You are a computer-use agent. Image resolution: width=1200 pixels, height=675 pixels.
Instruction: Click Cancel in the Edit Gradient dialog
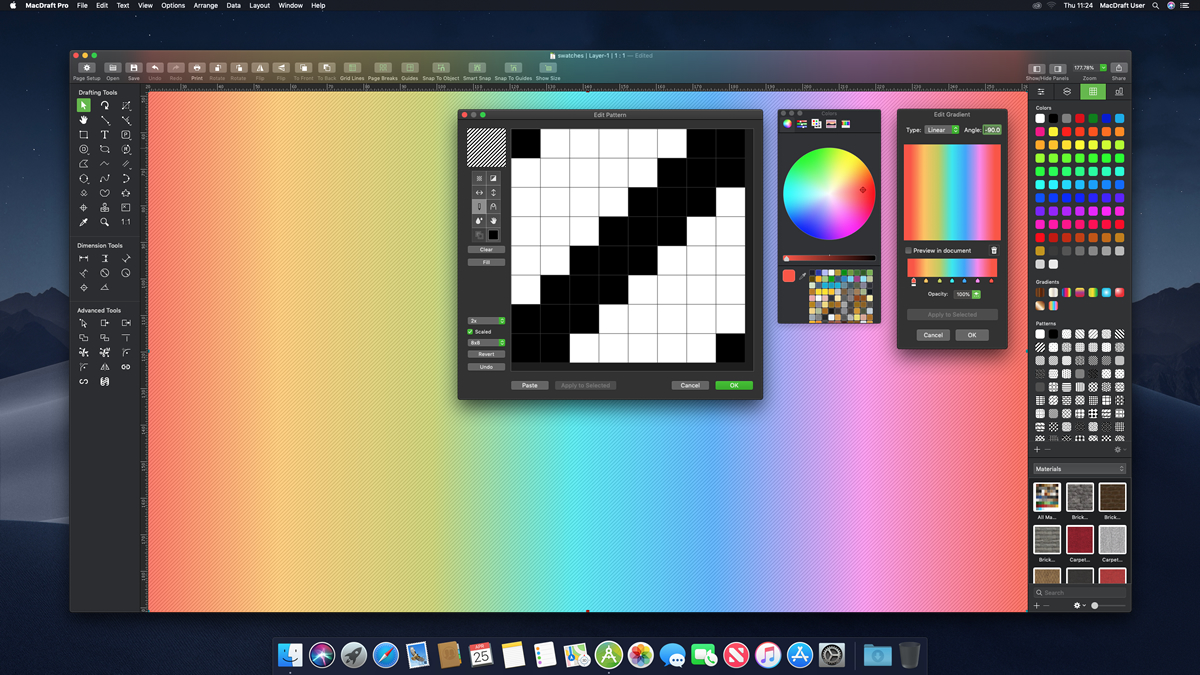pyautogui.click(x=933, y=335)
